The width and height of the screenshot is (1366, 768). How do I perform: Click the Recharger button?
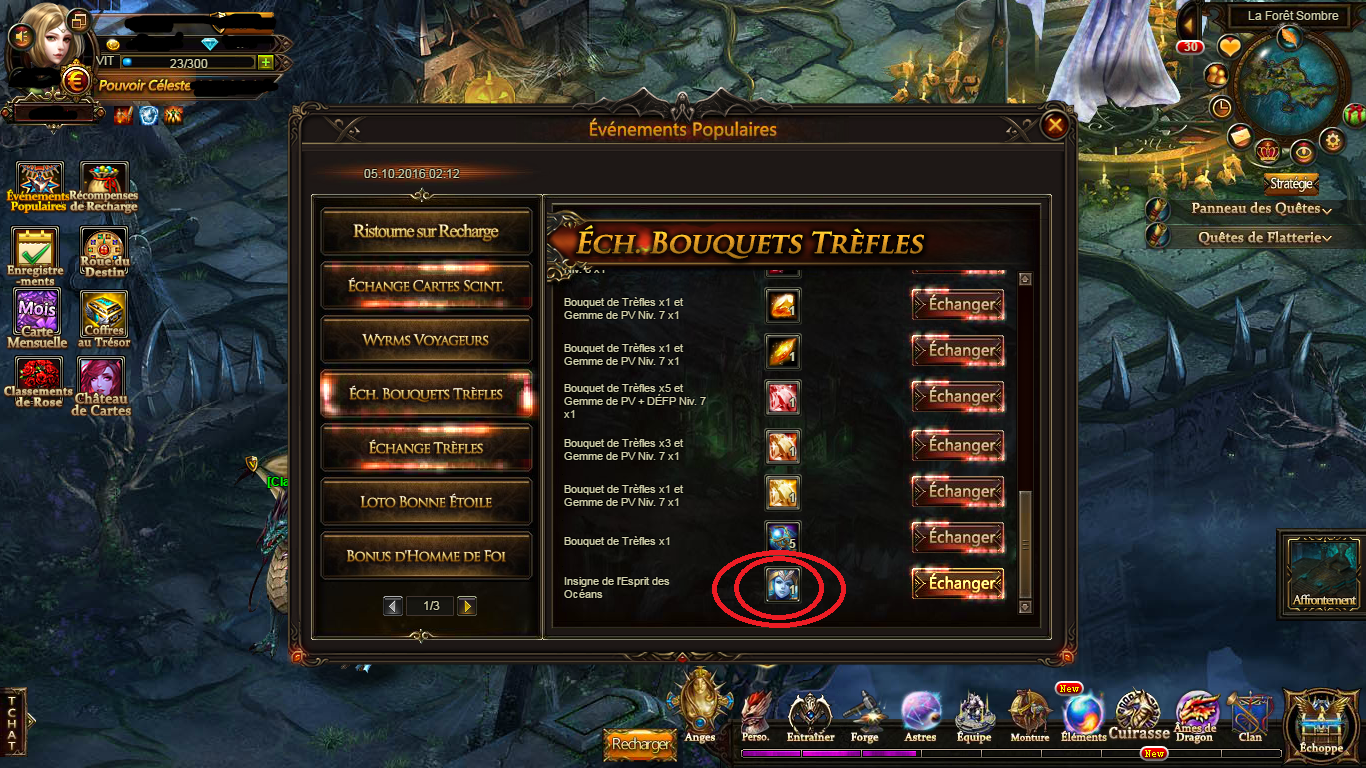coord(641,744)
